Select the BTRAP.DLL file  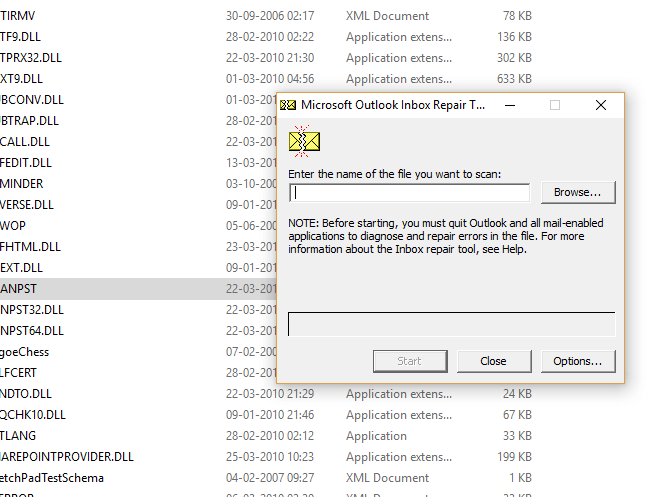pos(29,121)
